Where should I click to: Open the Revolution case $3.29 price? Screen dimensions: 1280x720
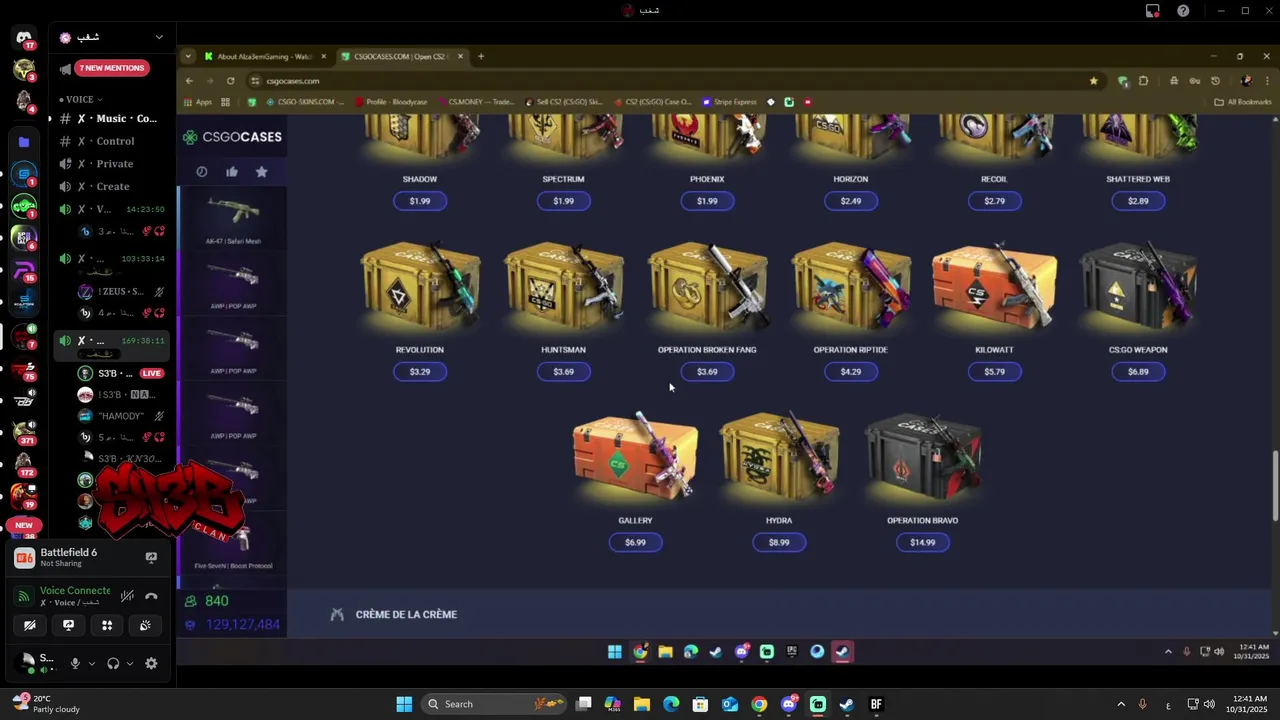[420, 372]
